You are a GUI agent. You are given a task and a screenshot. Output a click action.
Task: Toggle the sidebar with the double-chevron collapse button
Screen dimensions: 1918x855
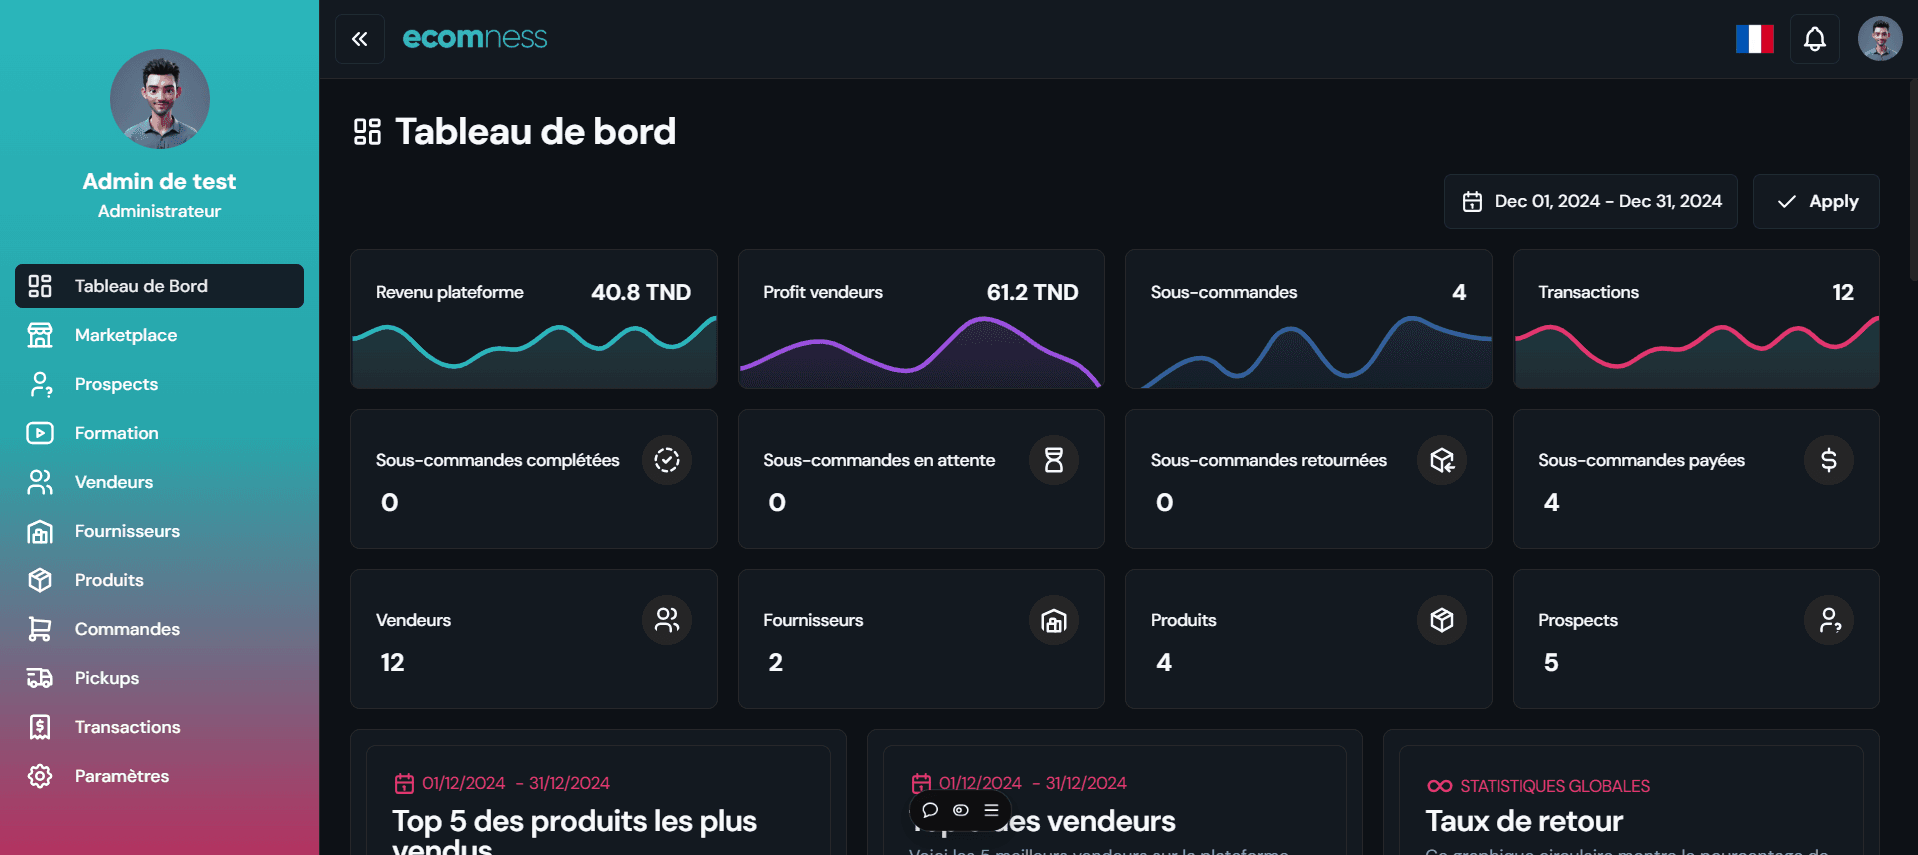click(359, 38)
